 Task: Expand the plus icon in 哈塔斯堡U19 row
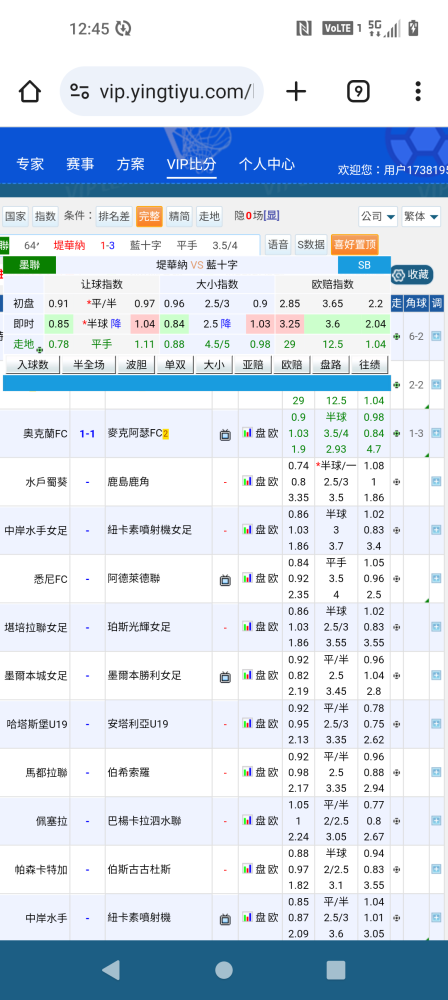[437, 724]
